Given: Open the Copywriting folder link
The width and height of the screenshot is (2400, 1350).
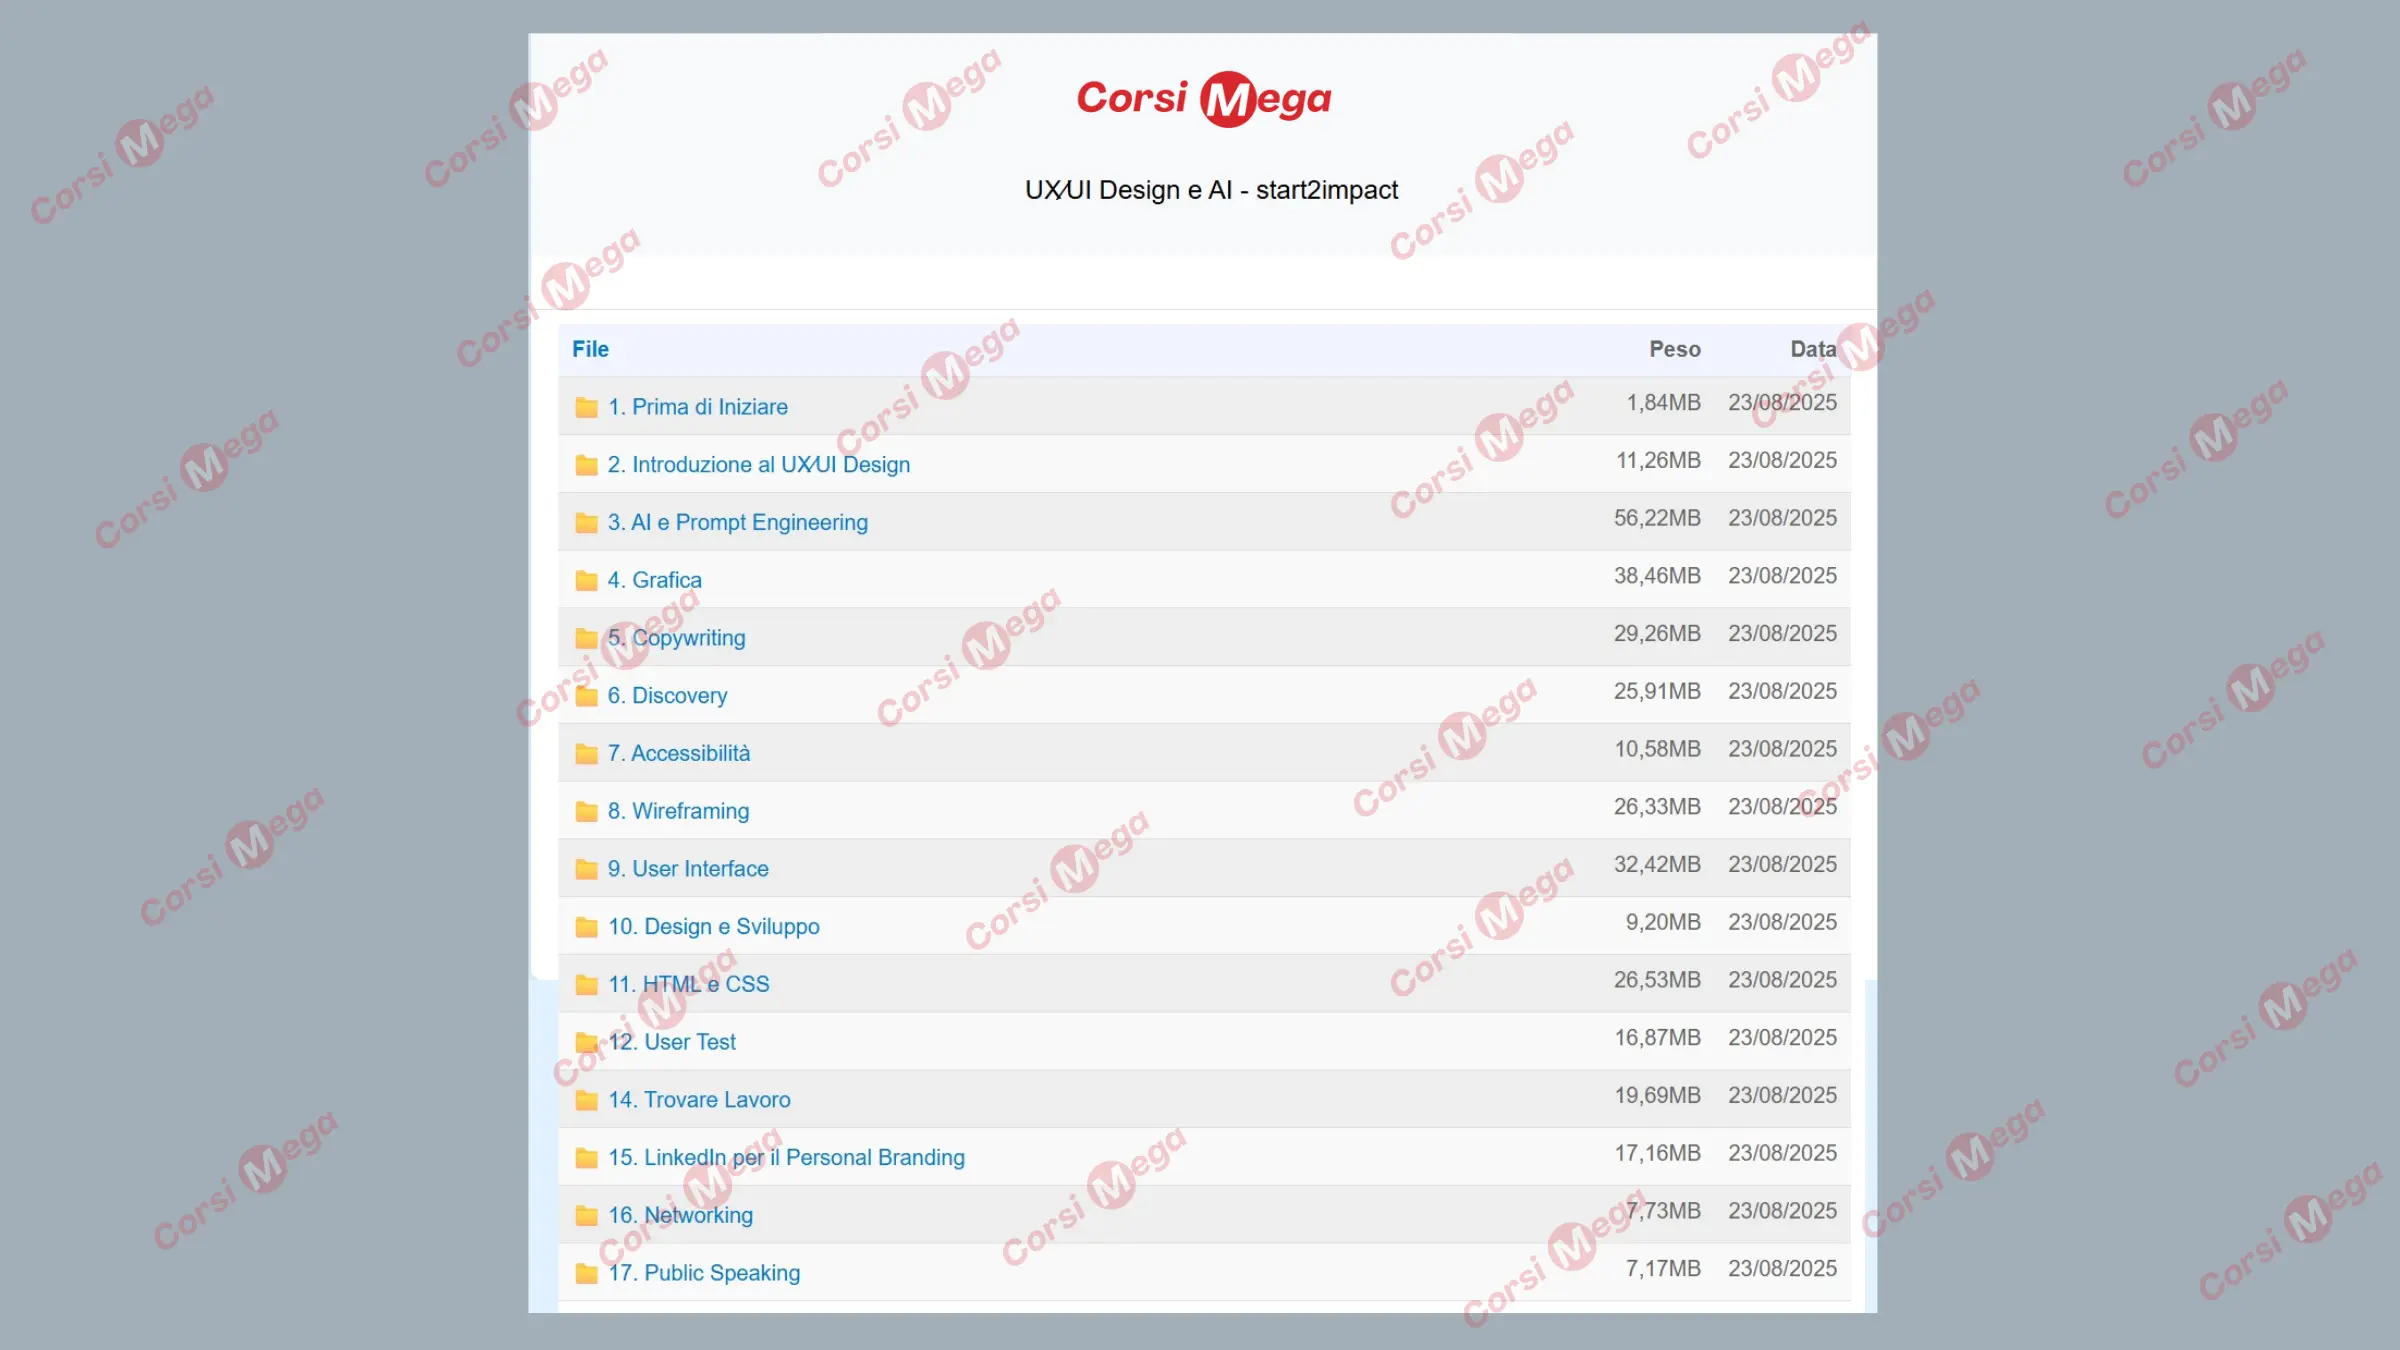Looking at the screenshot, I should click(676, 638).
